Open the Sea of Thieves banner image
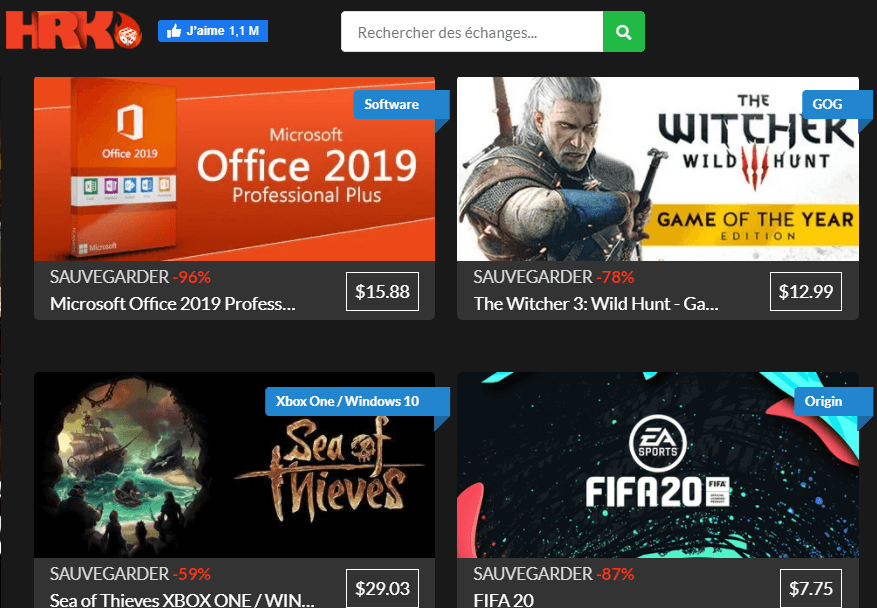This screenshot has width=877, height=608. tap(234, 465)
